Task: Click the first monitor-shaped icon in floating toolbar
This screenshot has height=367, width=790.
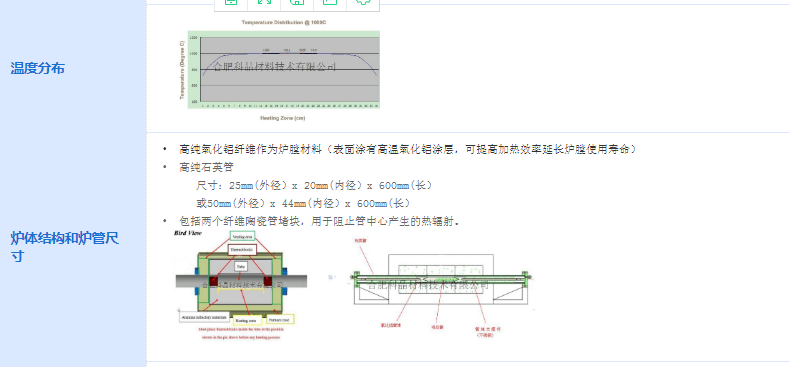Action: [231, 2]
